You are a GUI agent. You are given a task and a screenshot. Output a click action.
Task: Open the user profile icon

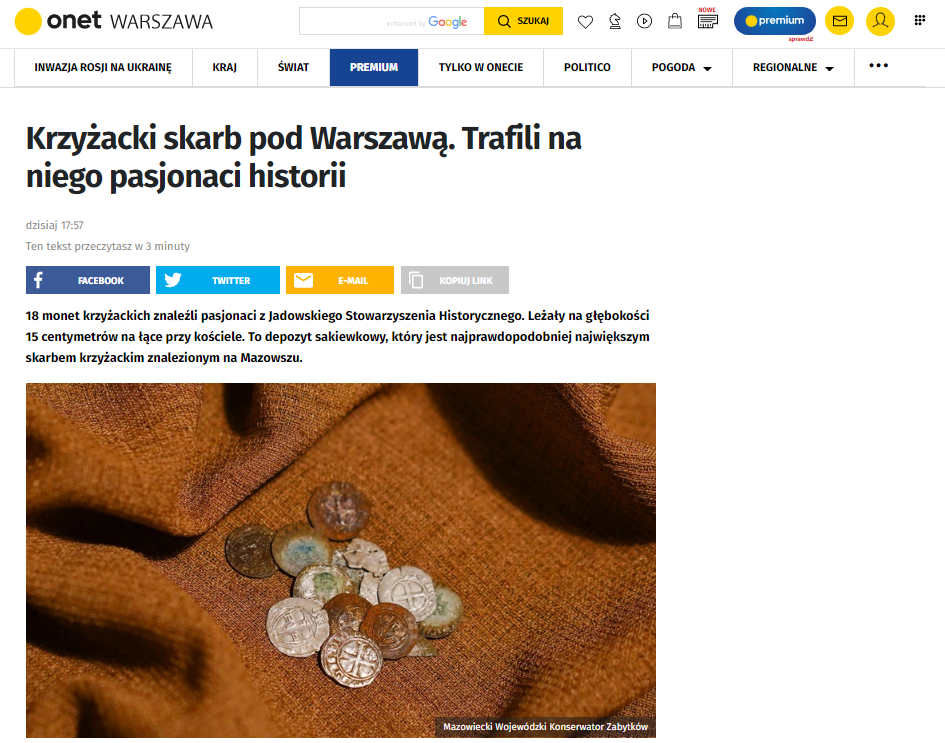click(x=881, y=21)
